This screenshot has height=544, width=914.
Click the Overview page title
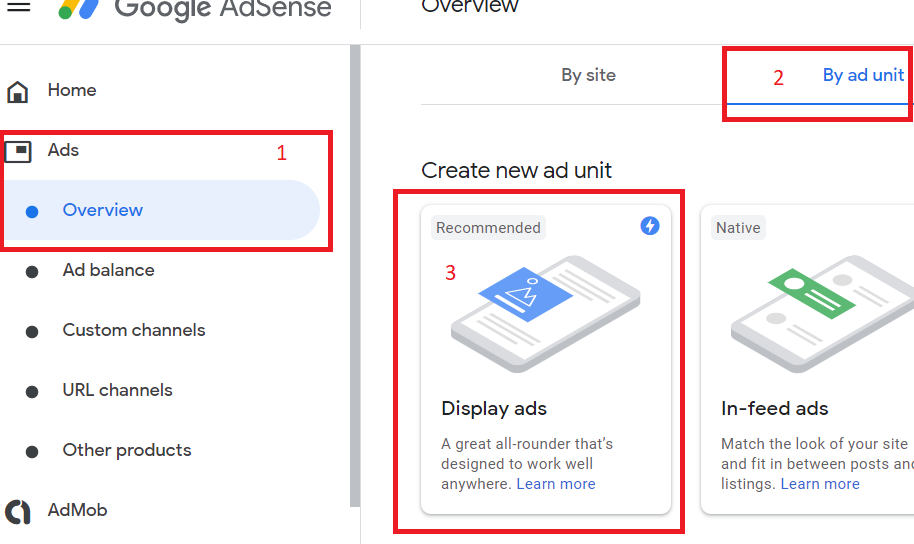470,7
